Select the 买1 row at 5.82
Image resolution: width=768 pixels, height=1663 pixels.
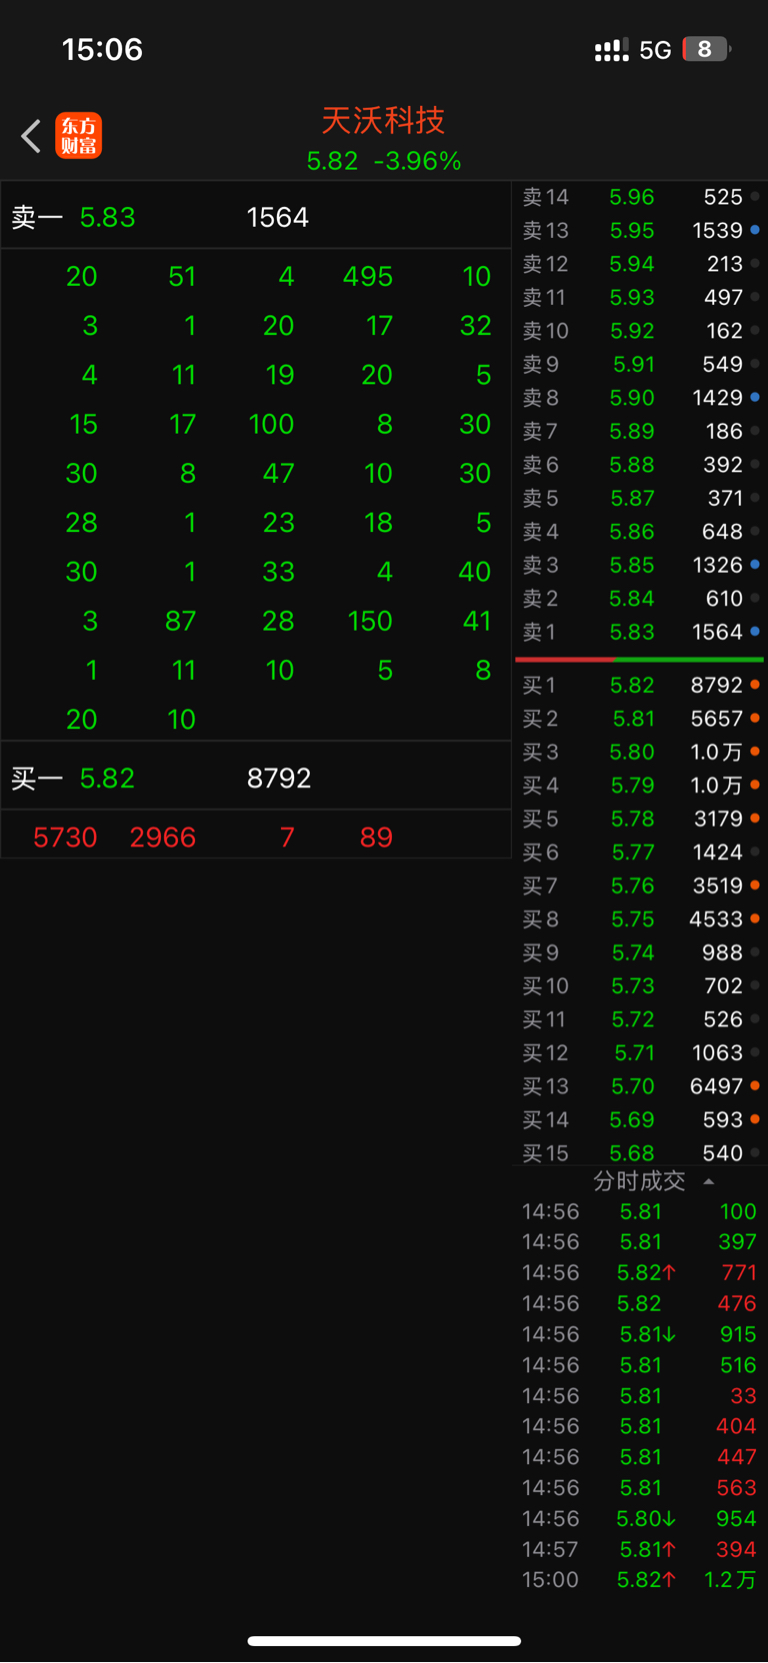coord(640,686)
